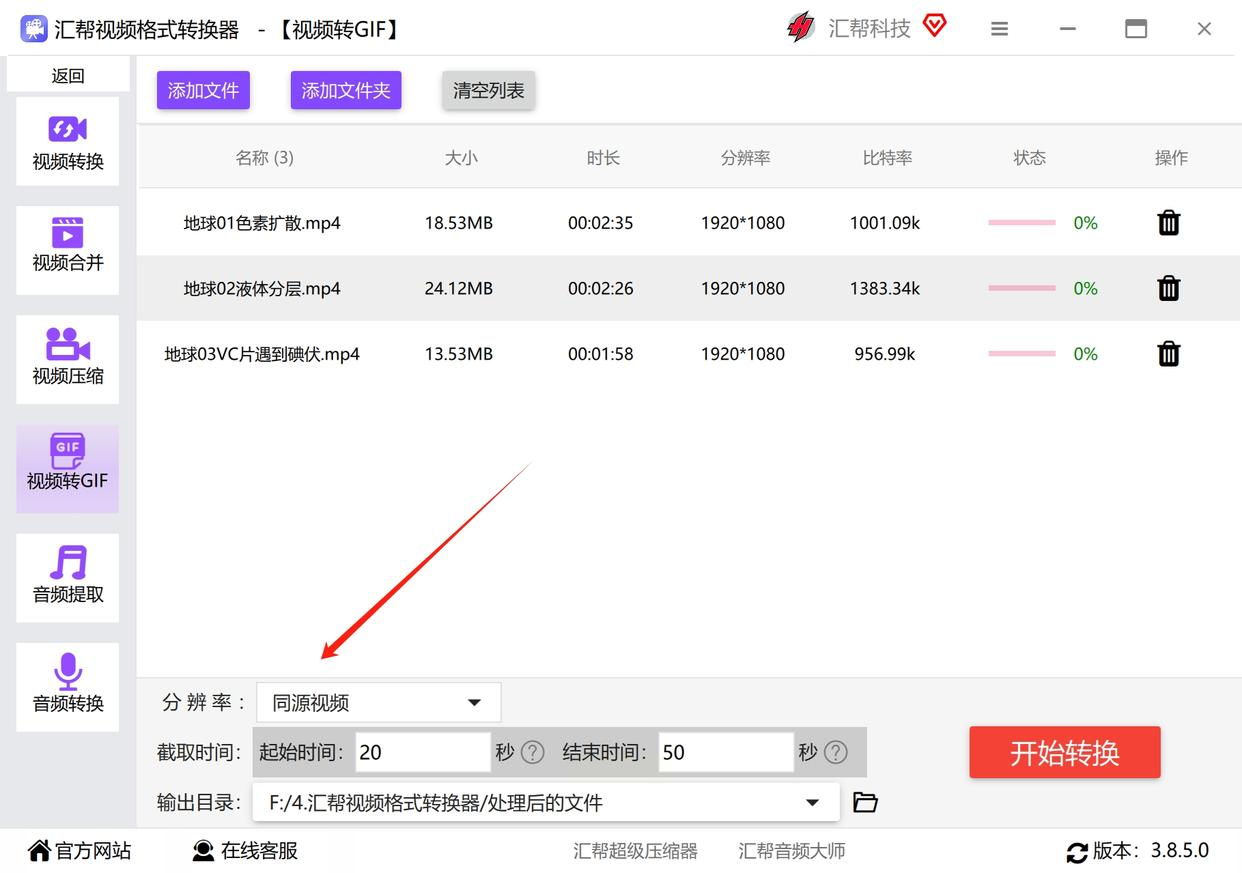1242x873 pixels.
Task: Open hamburger menu in title bar
Action: click(x=999, y=29)
